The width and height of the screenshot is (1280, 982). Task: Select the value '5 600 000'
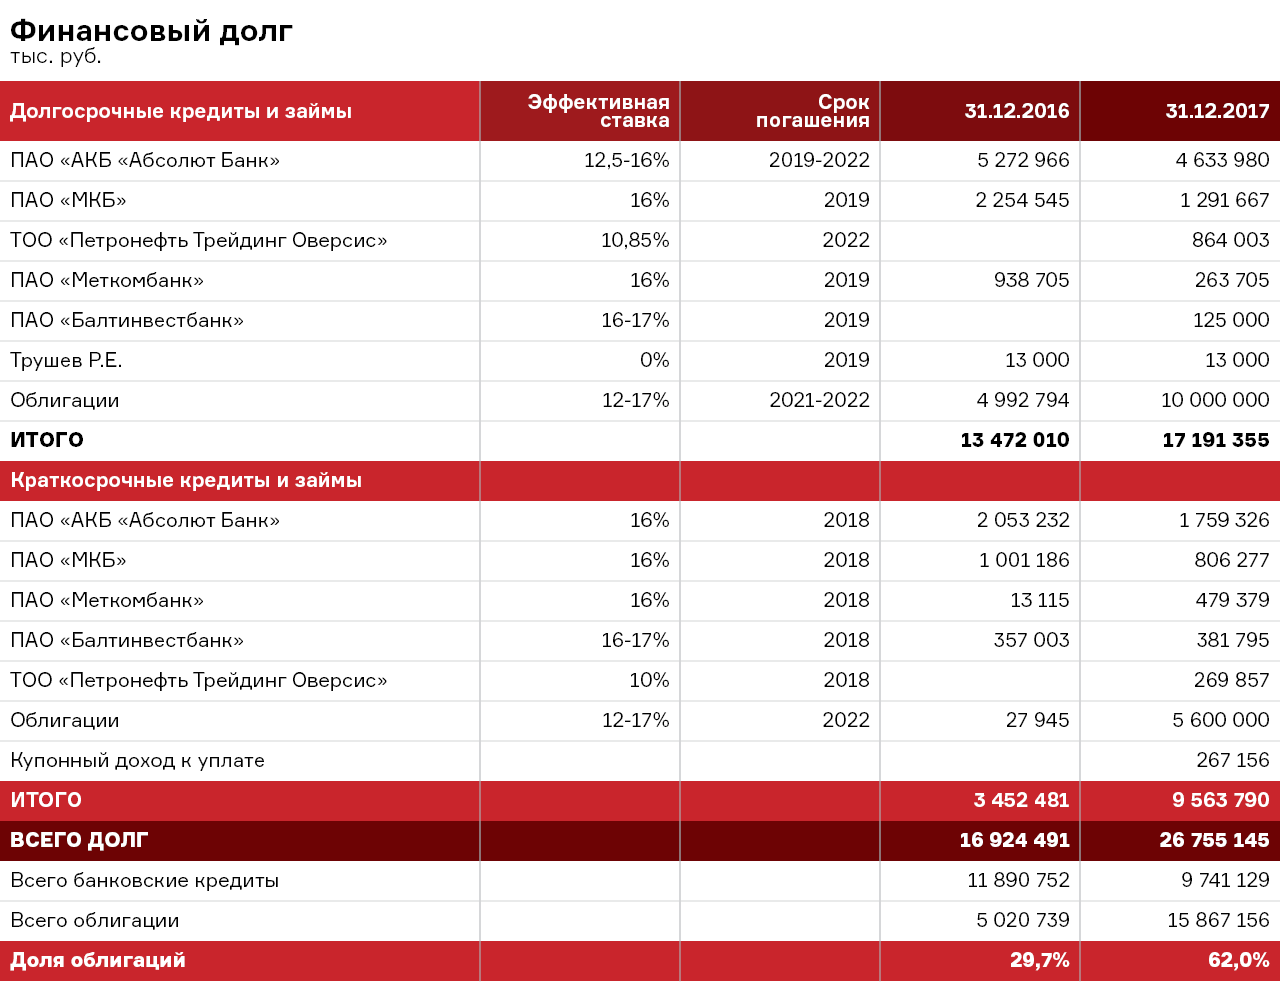point(1221,720)
